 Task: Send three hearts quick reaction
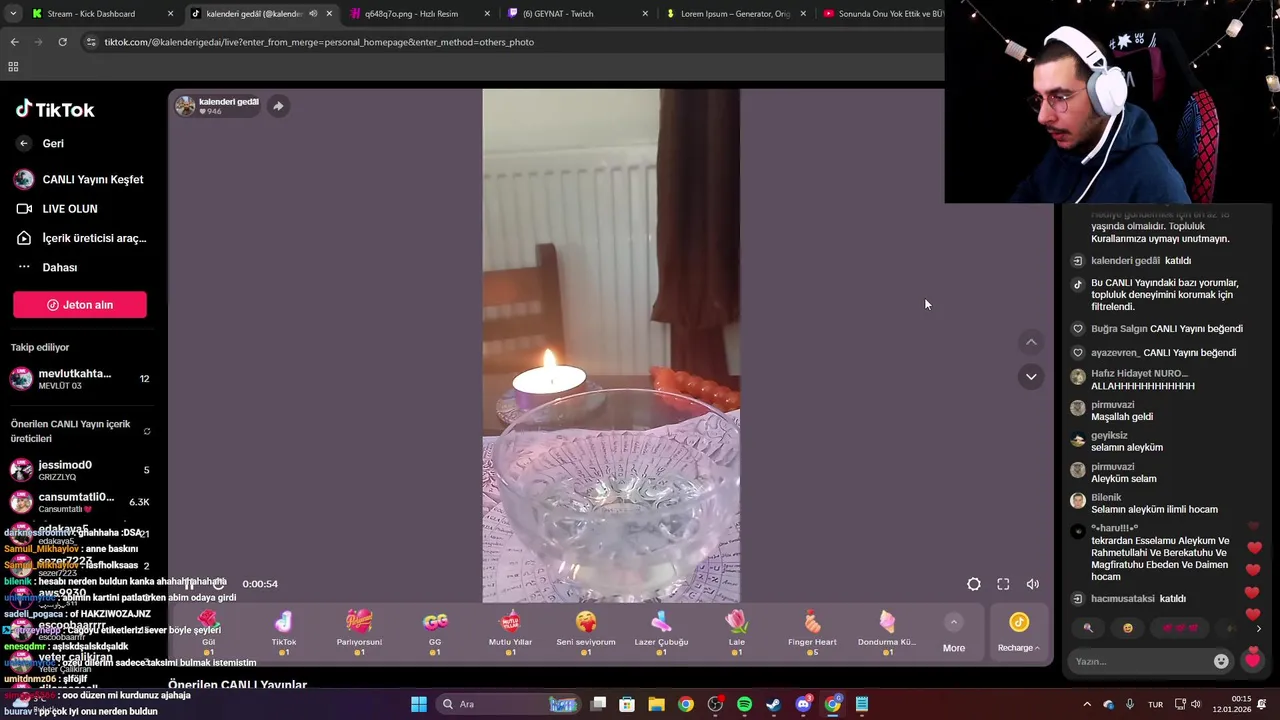tap(1180, 628)
